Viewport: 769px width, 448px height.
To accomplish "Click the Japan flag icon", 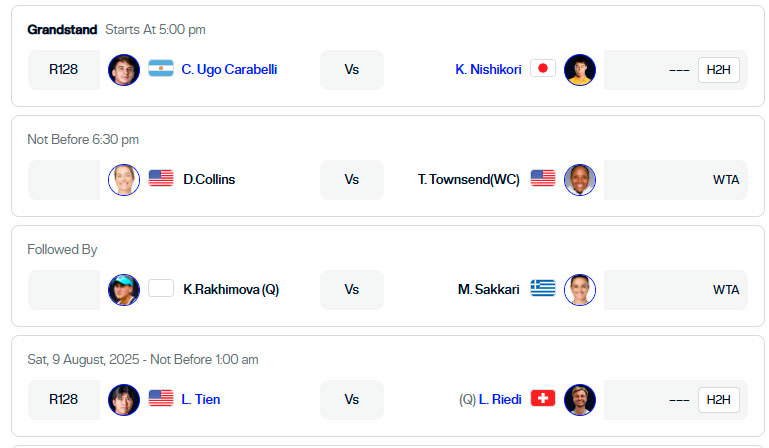I will click(542, 69).
